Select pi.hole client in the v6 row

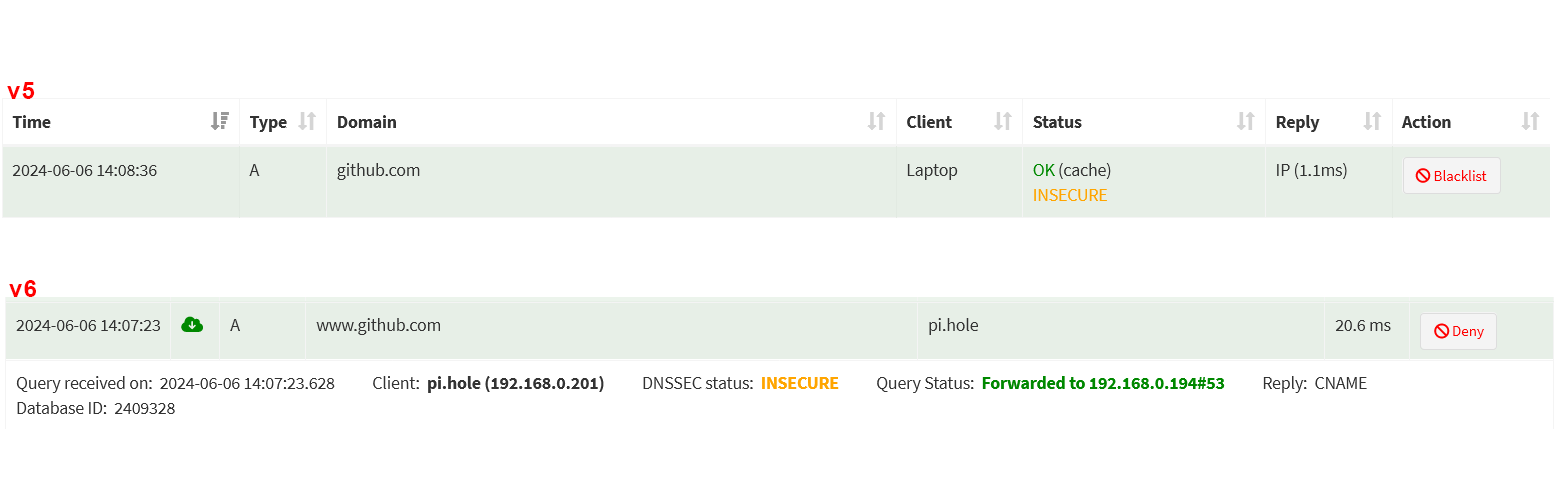[953, 325]
